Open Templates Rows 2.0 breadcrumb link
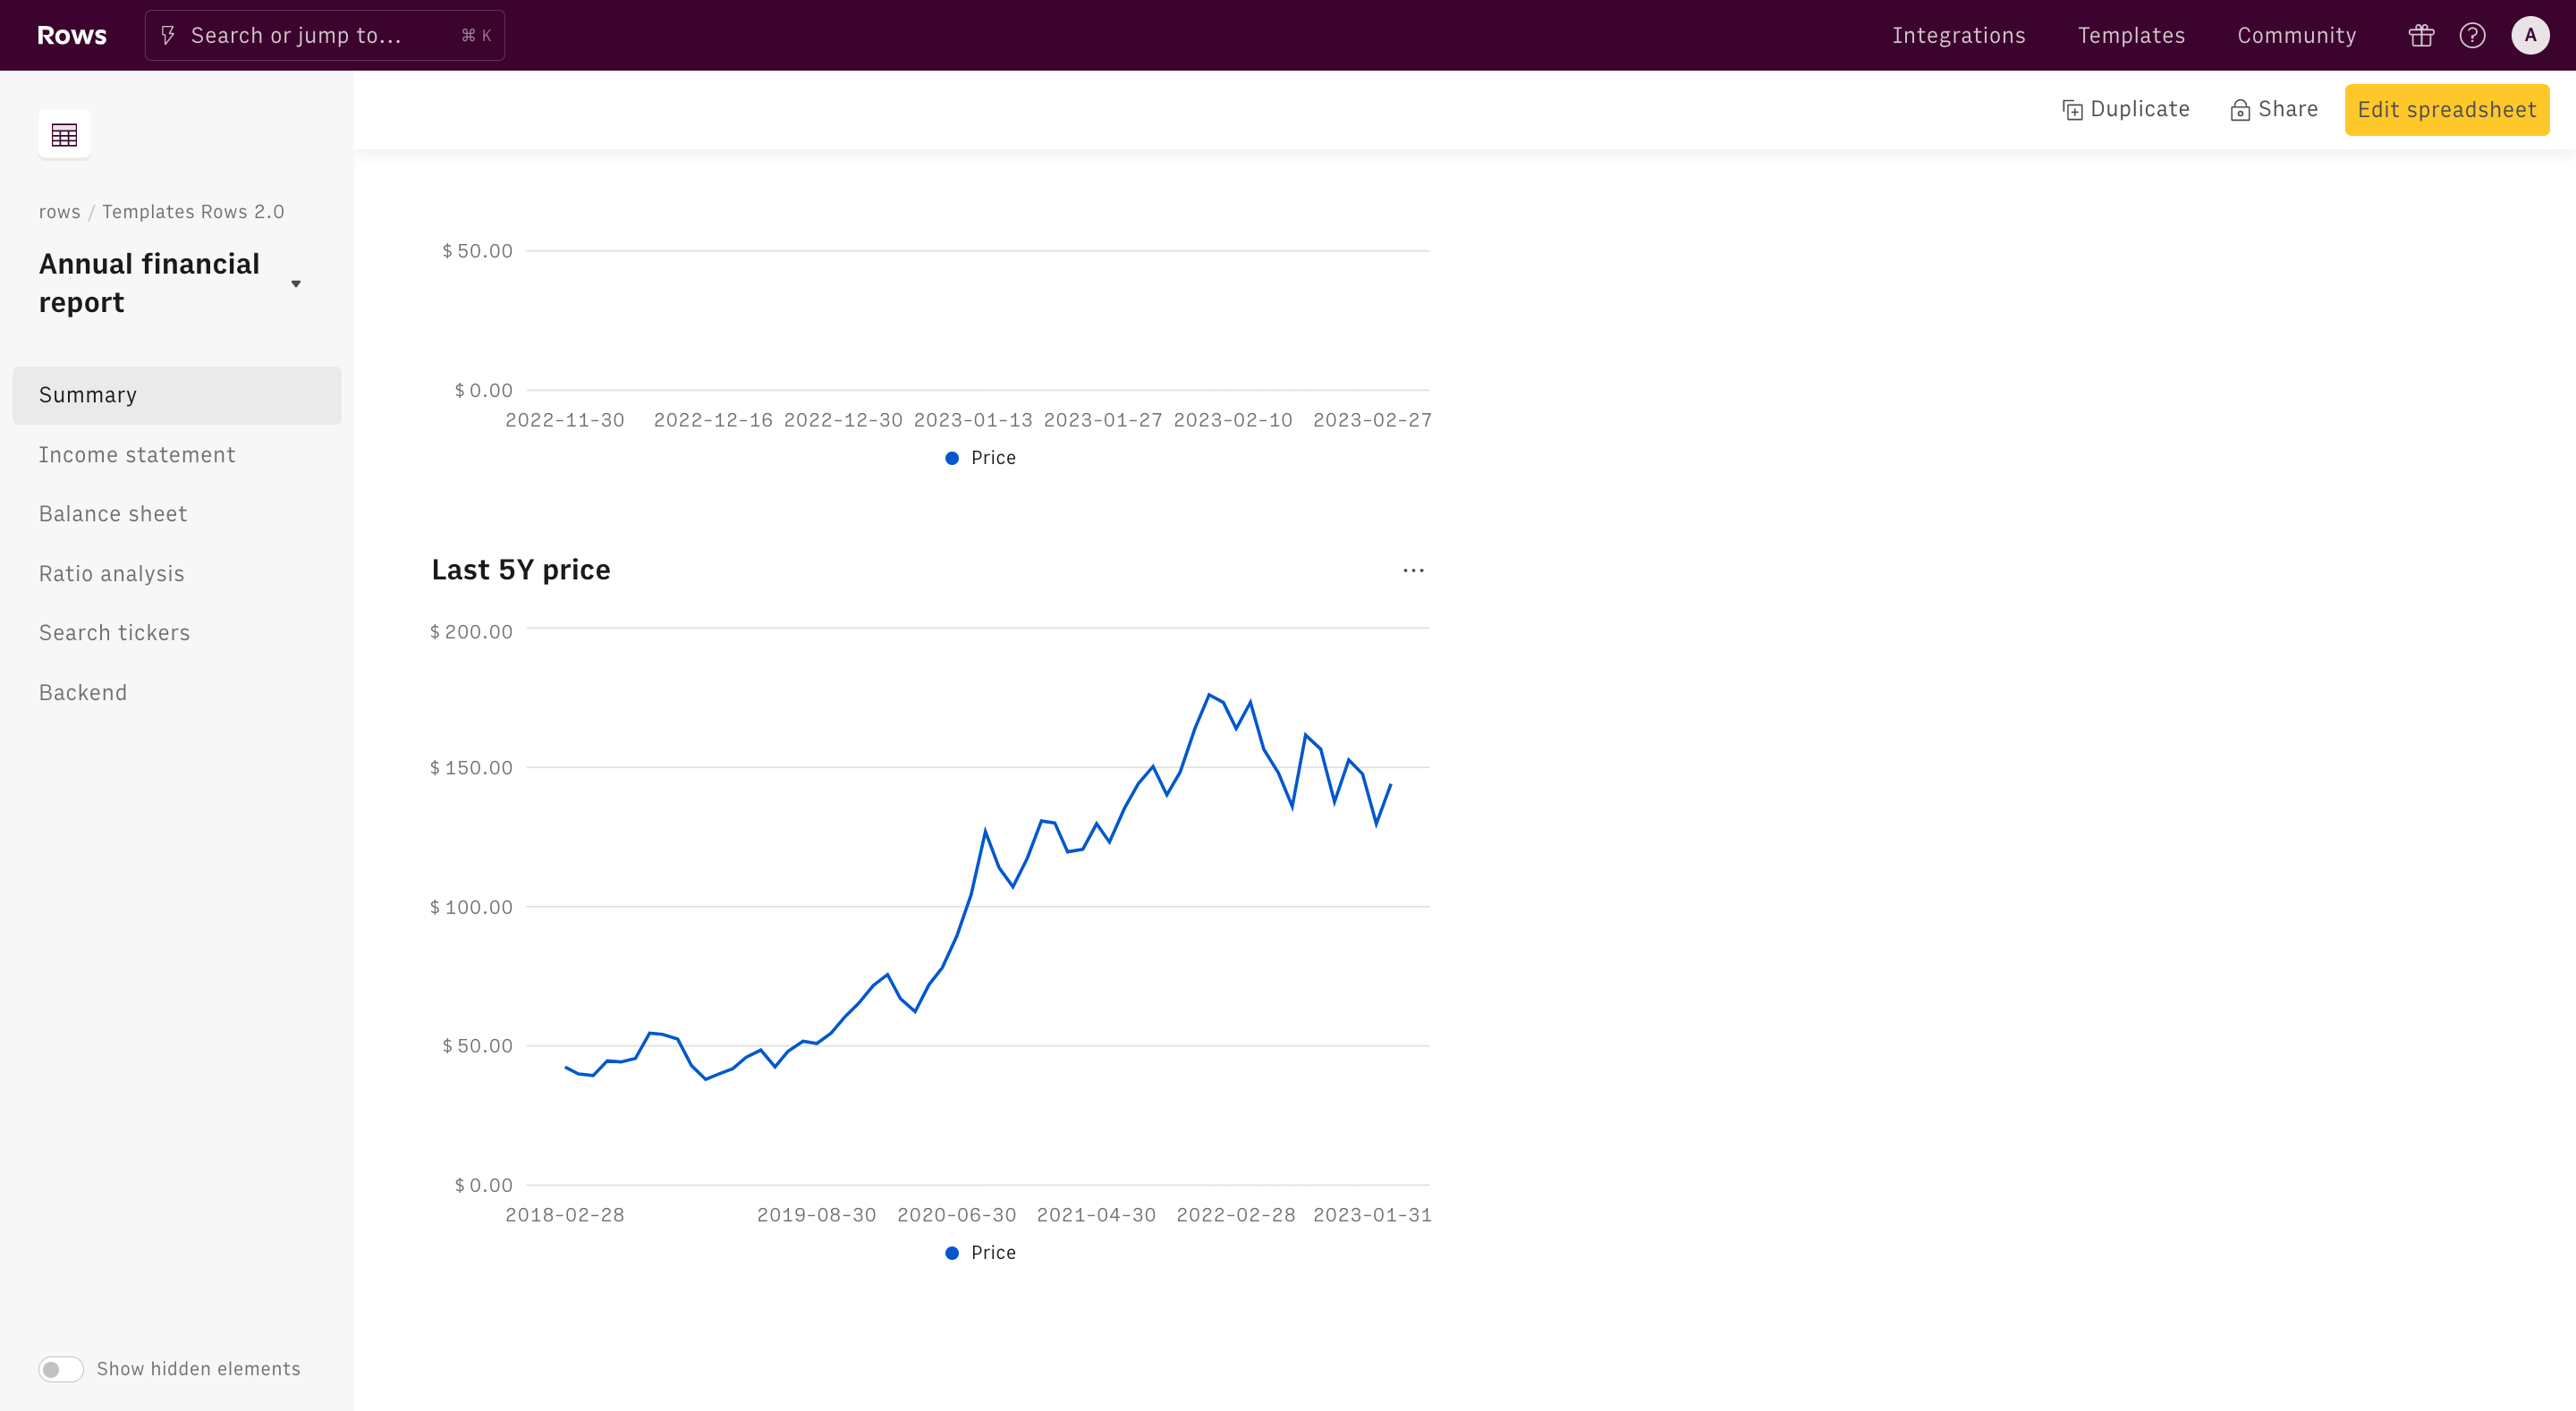 click(193, 212)
